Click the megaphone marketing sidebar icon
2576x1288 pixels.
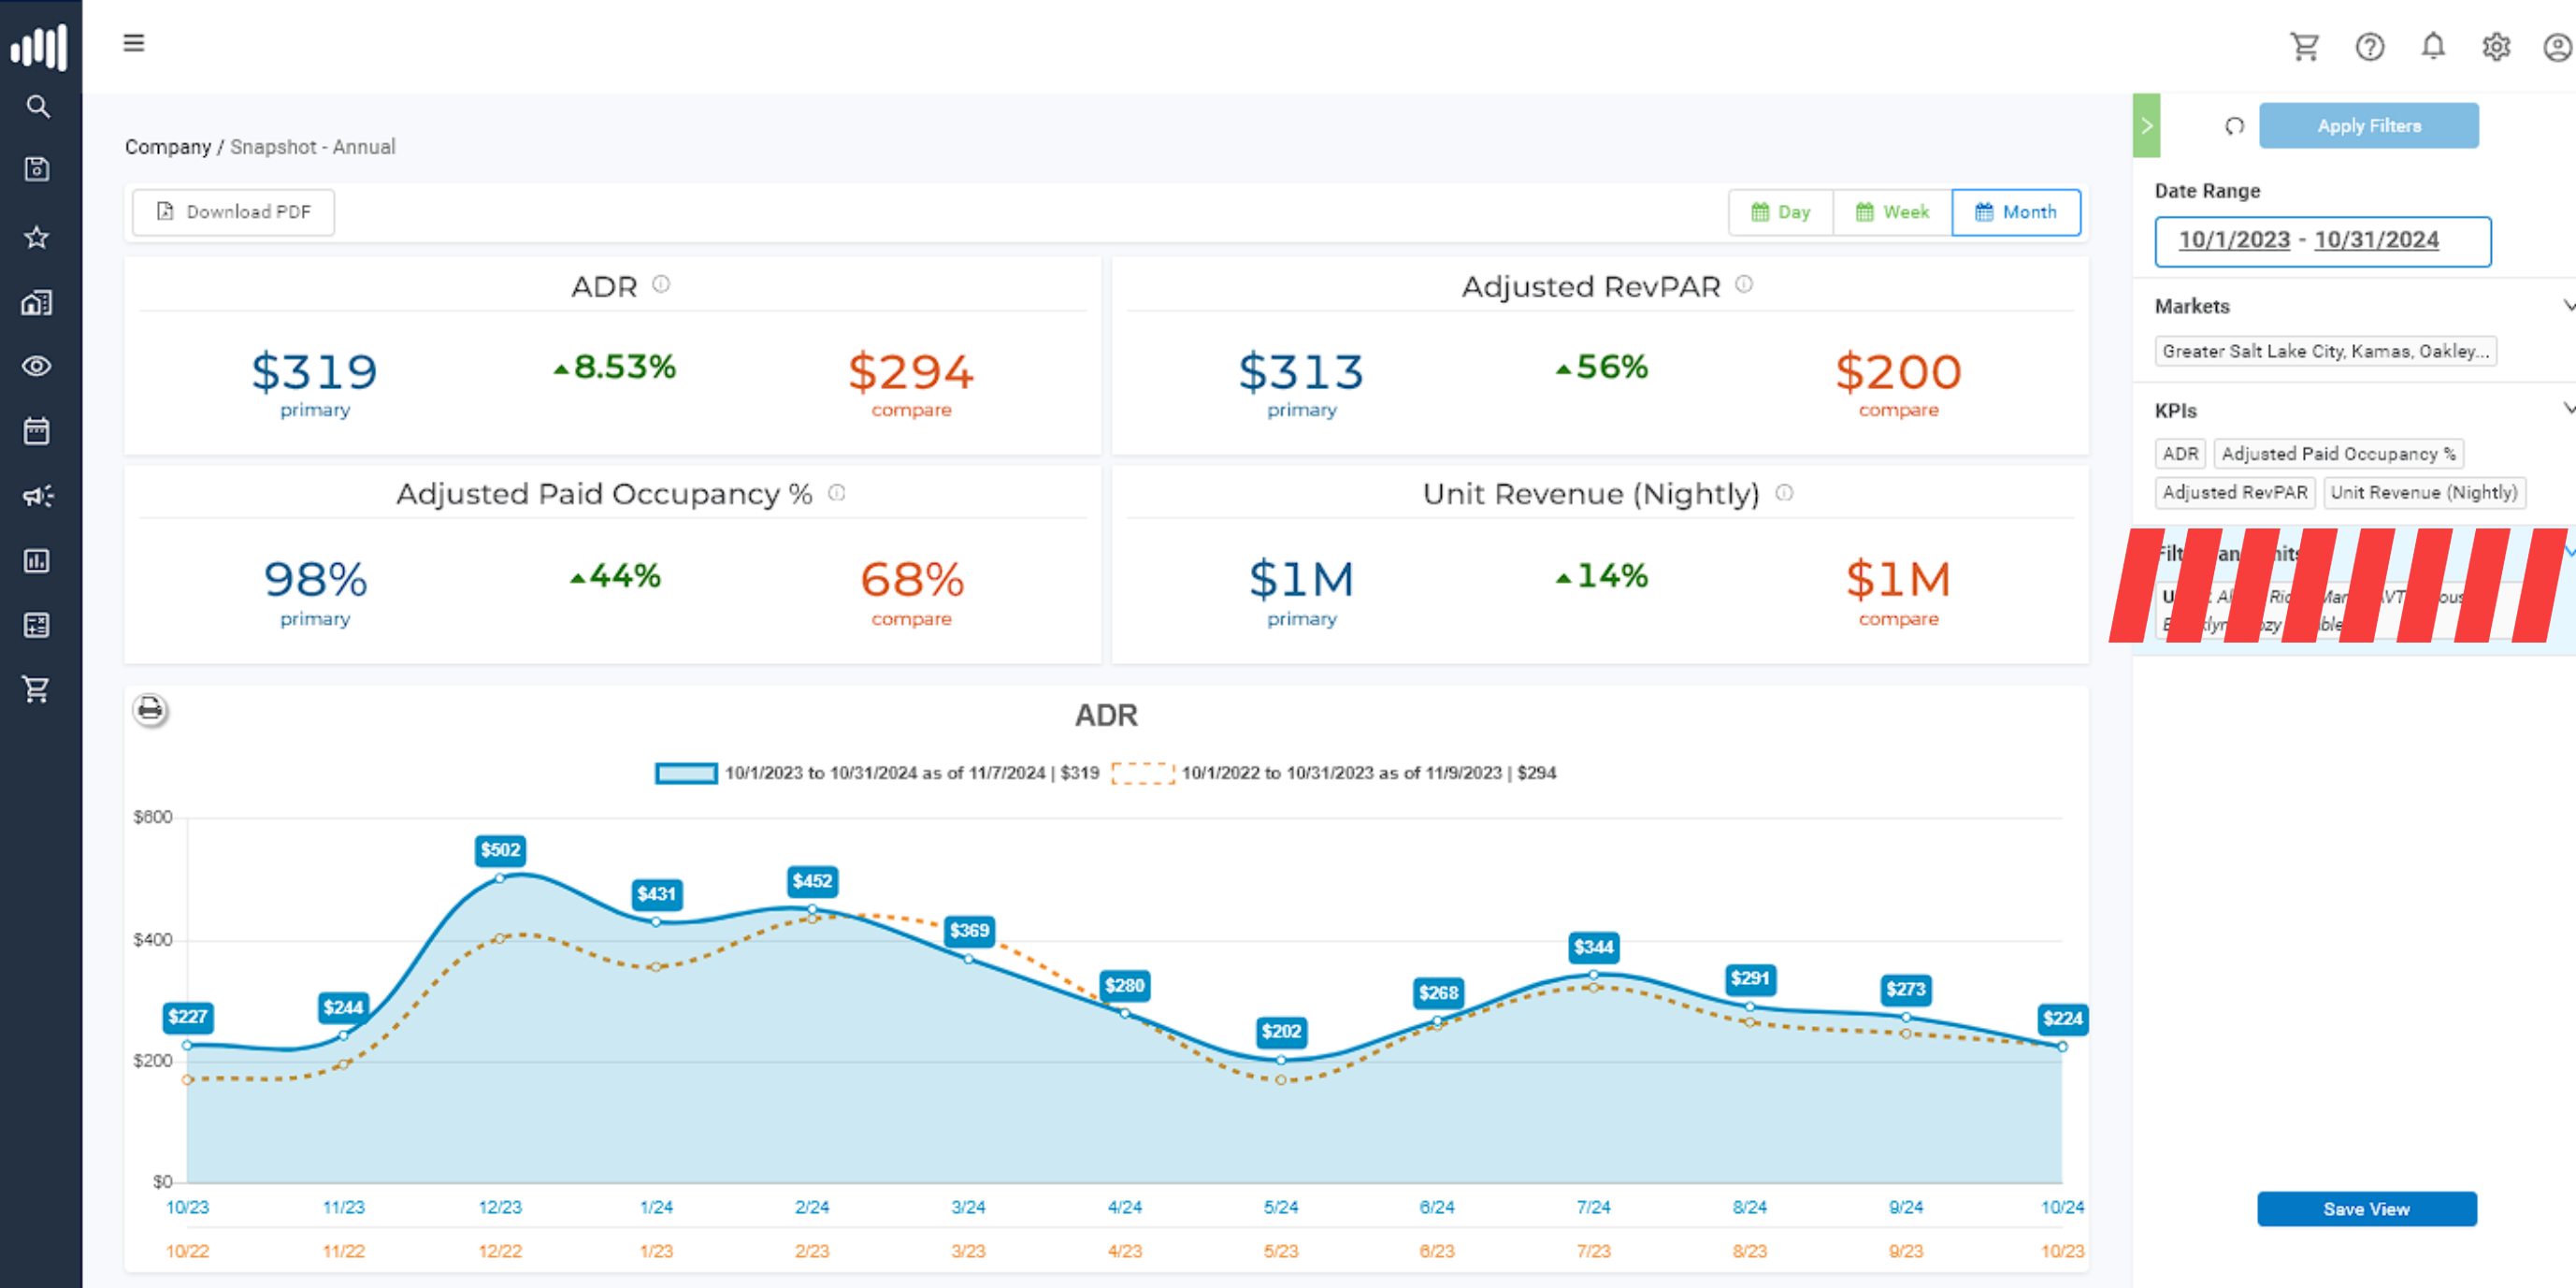pos(37,496)
